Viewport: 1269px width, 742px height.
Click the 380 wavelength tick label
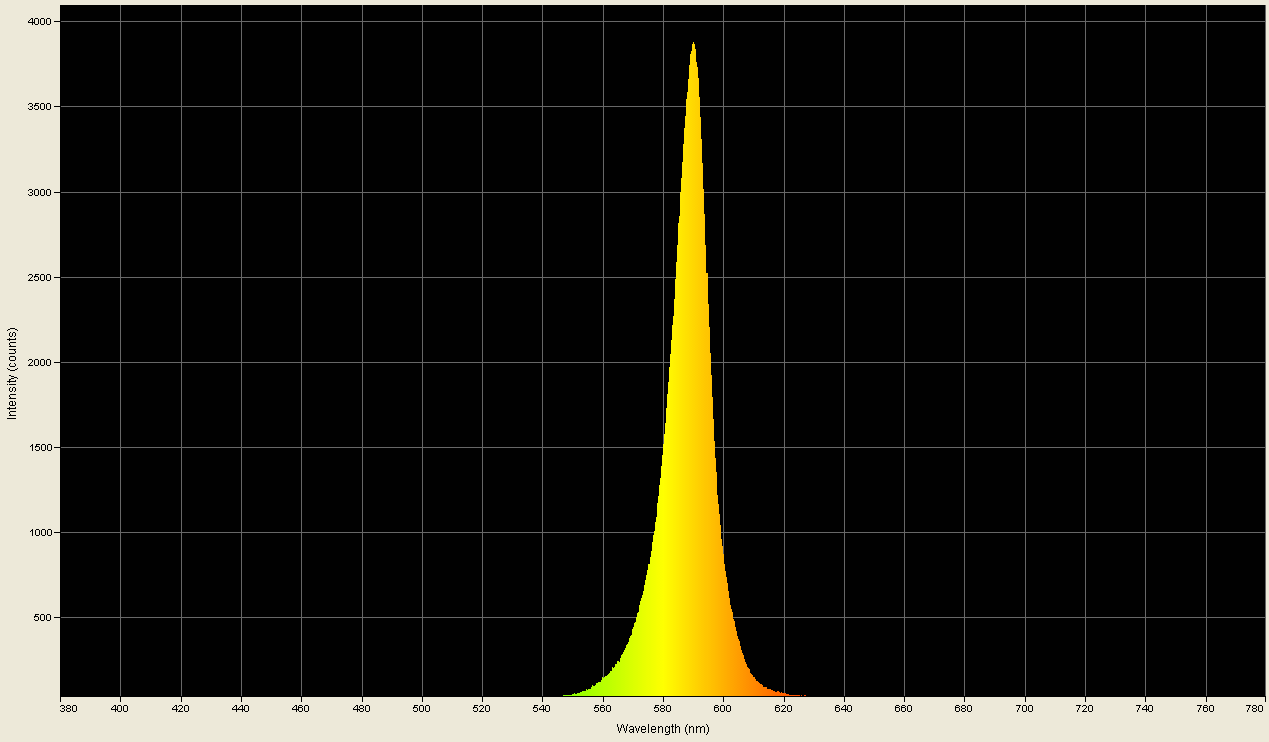pyautogui.click(x=66, y=708)
